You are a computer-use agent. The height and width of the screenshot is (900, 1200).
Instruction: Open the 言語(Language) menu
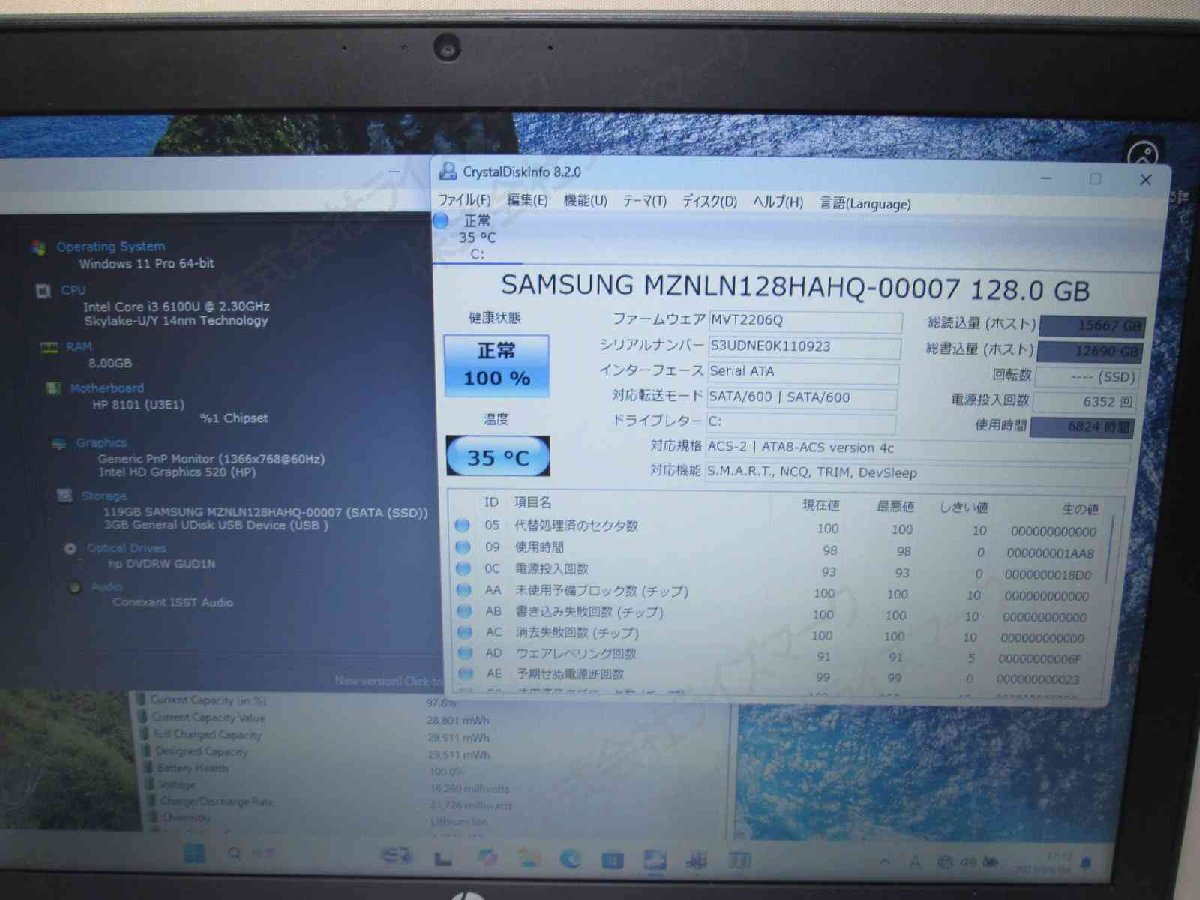[865, 203]
